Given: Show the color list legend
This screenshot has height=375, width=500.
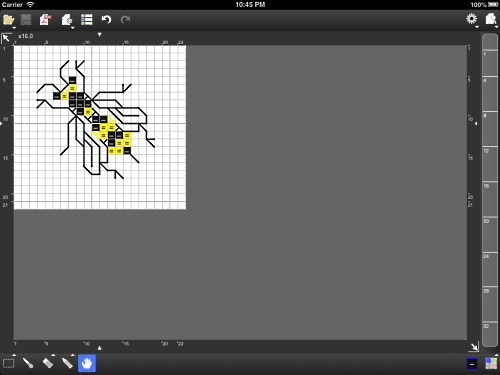Looking at the screenshot, I should point(87,20).
